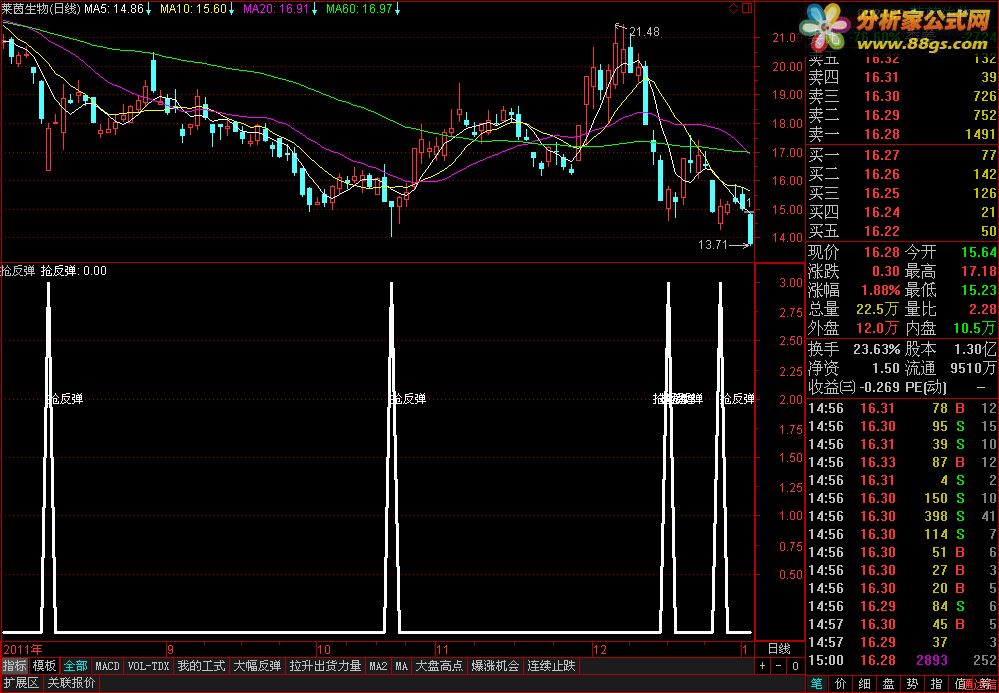Click the 卖四 ask row at 16.31
Image resolution: width=999 pixels, height=693 pixels.
click(902, 77)
